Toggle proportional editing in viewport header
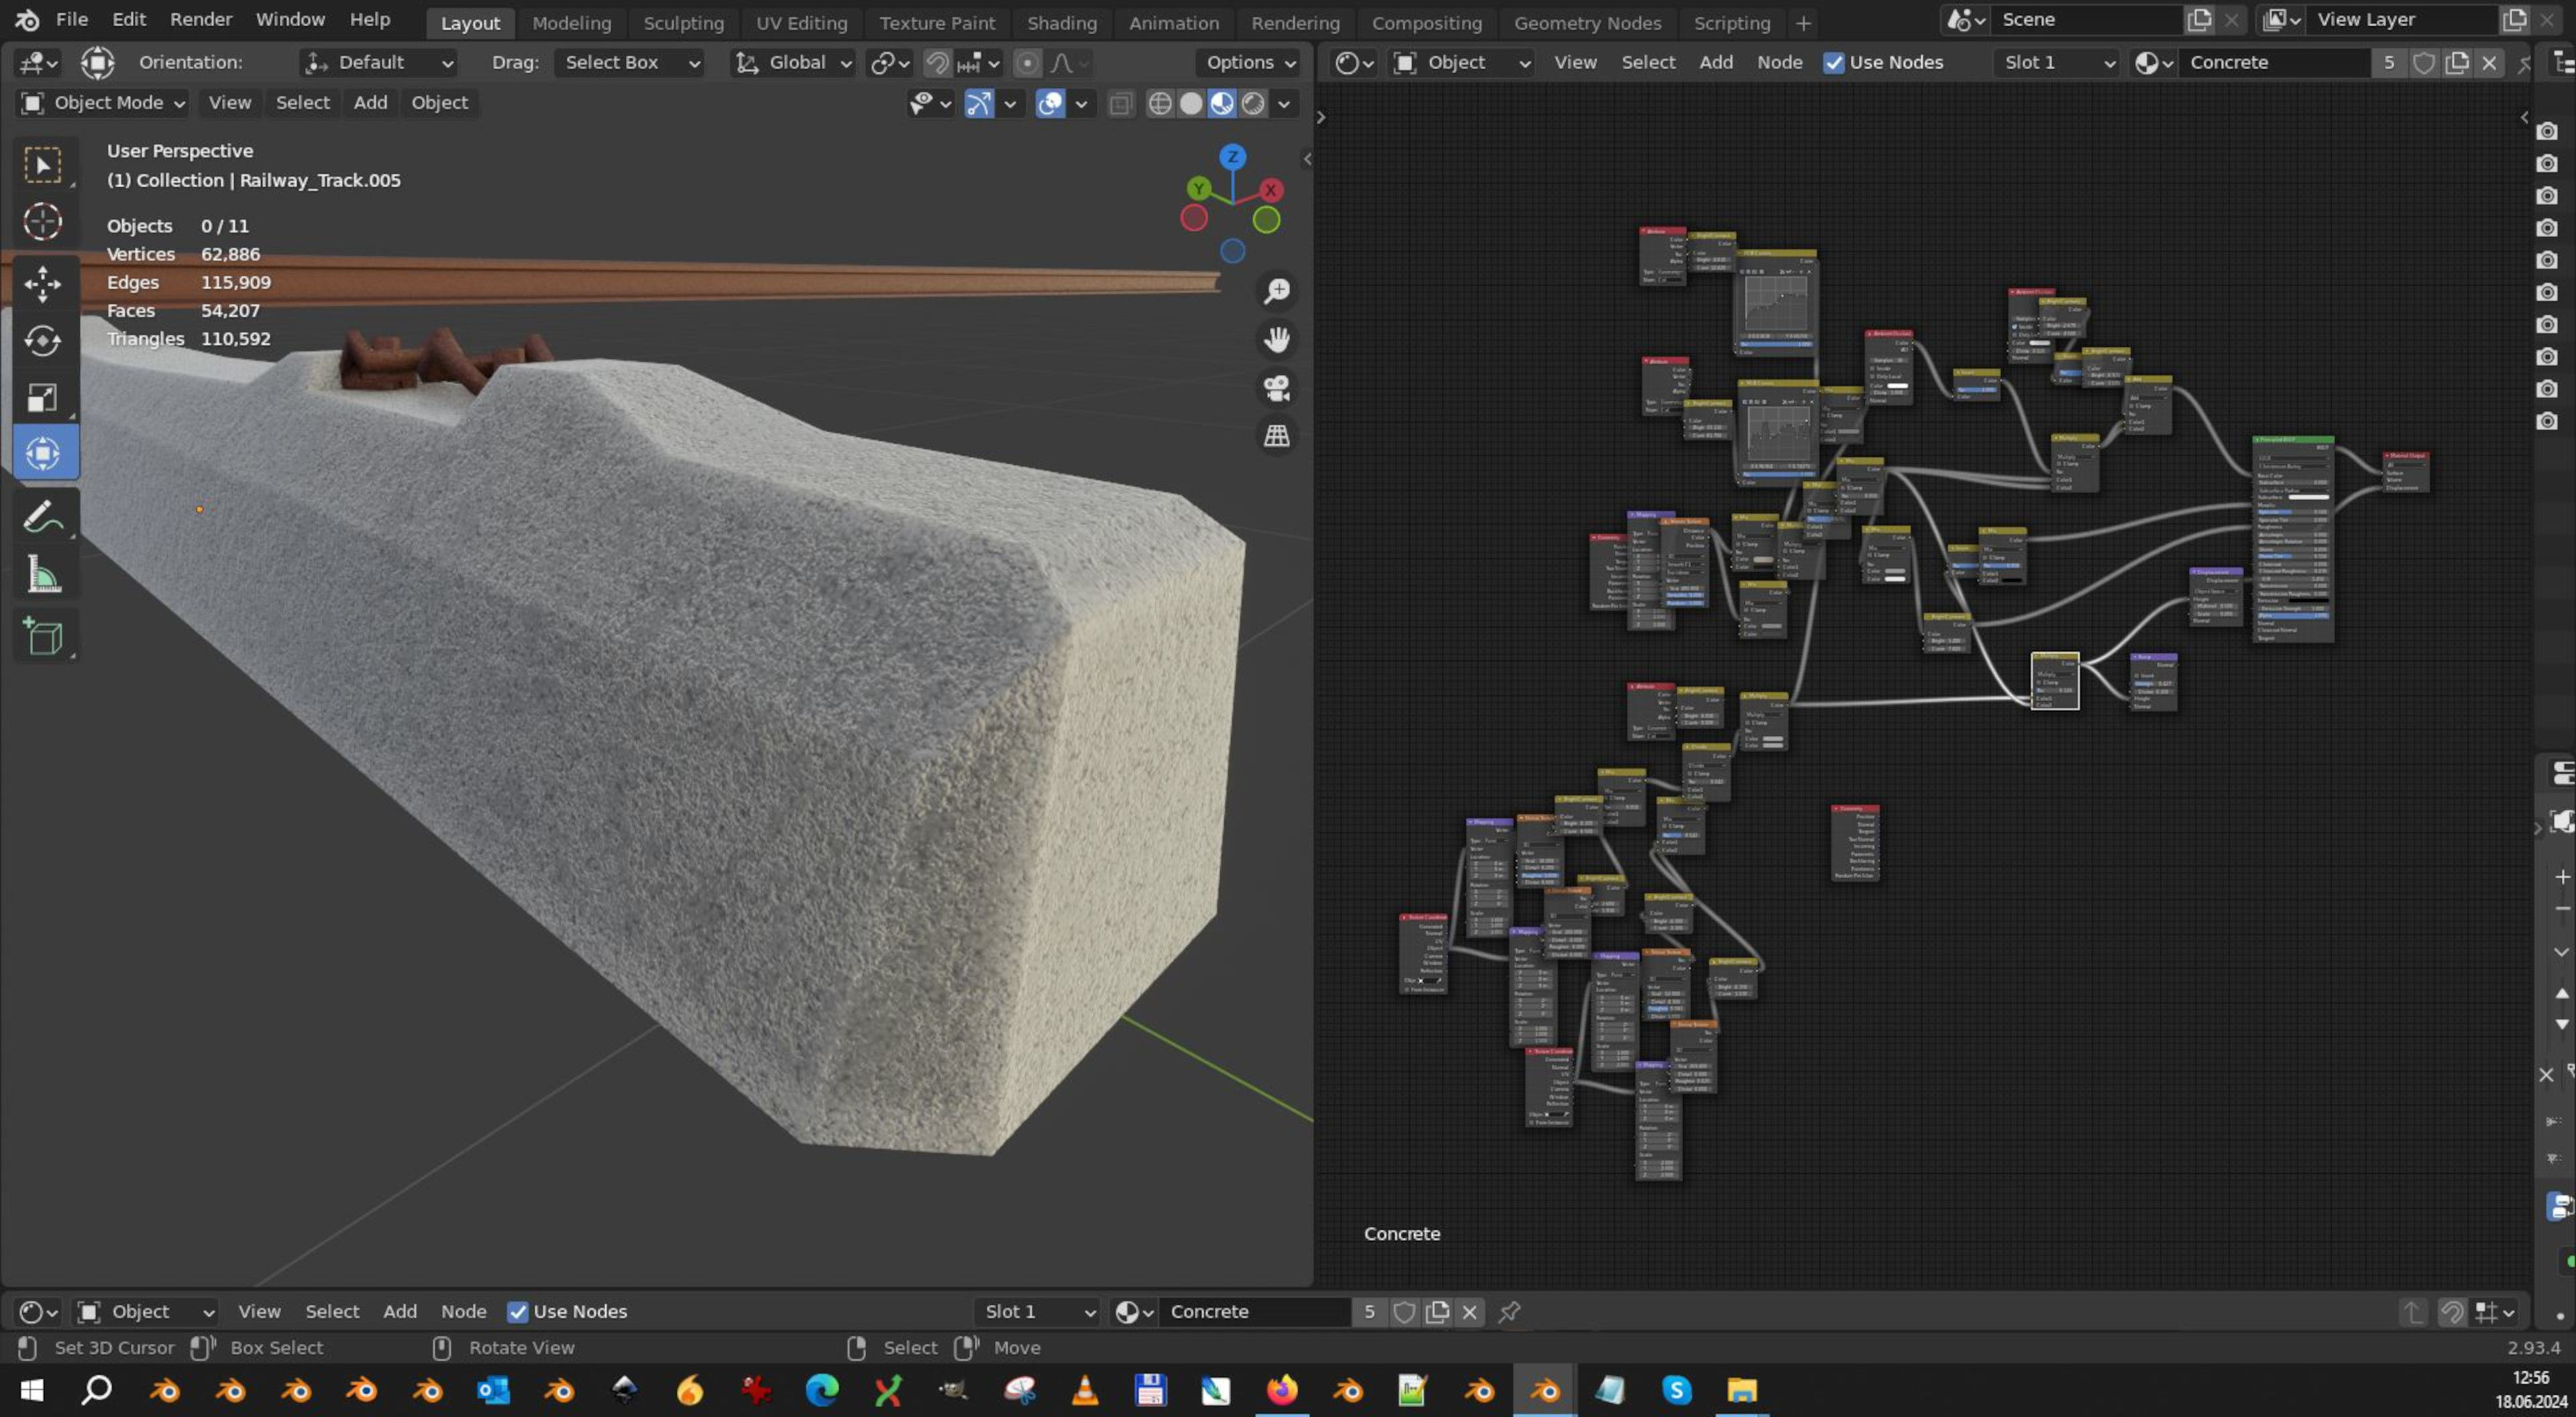Image resolution: width=2576 pixels, height=1417 pixels. (x=1027, y=63)
